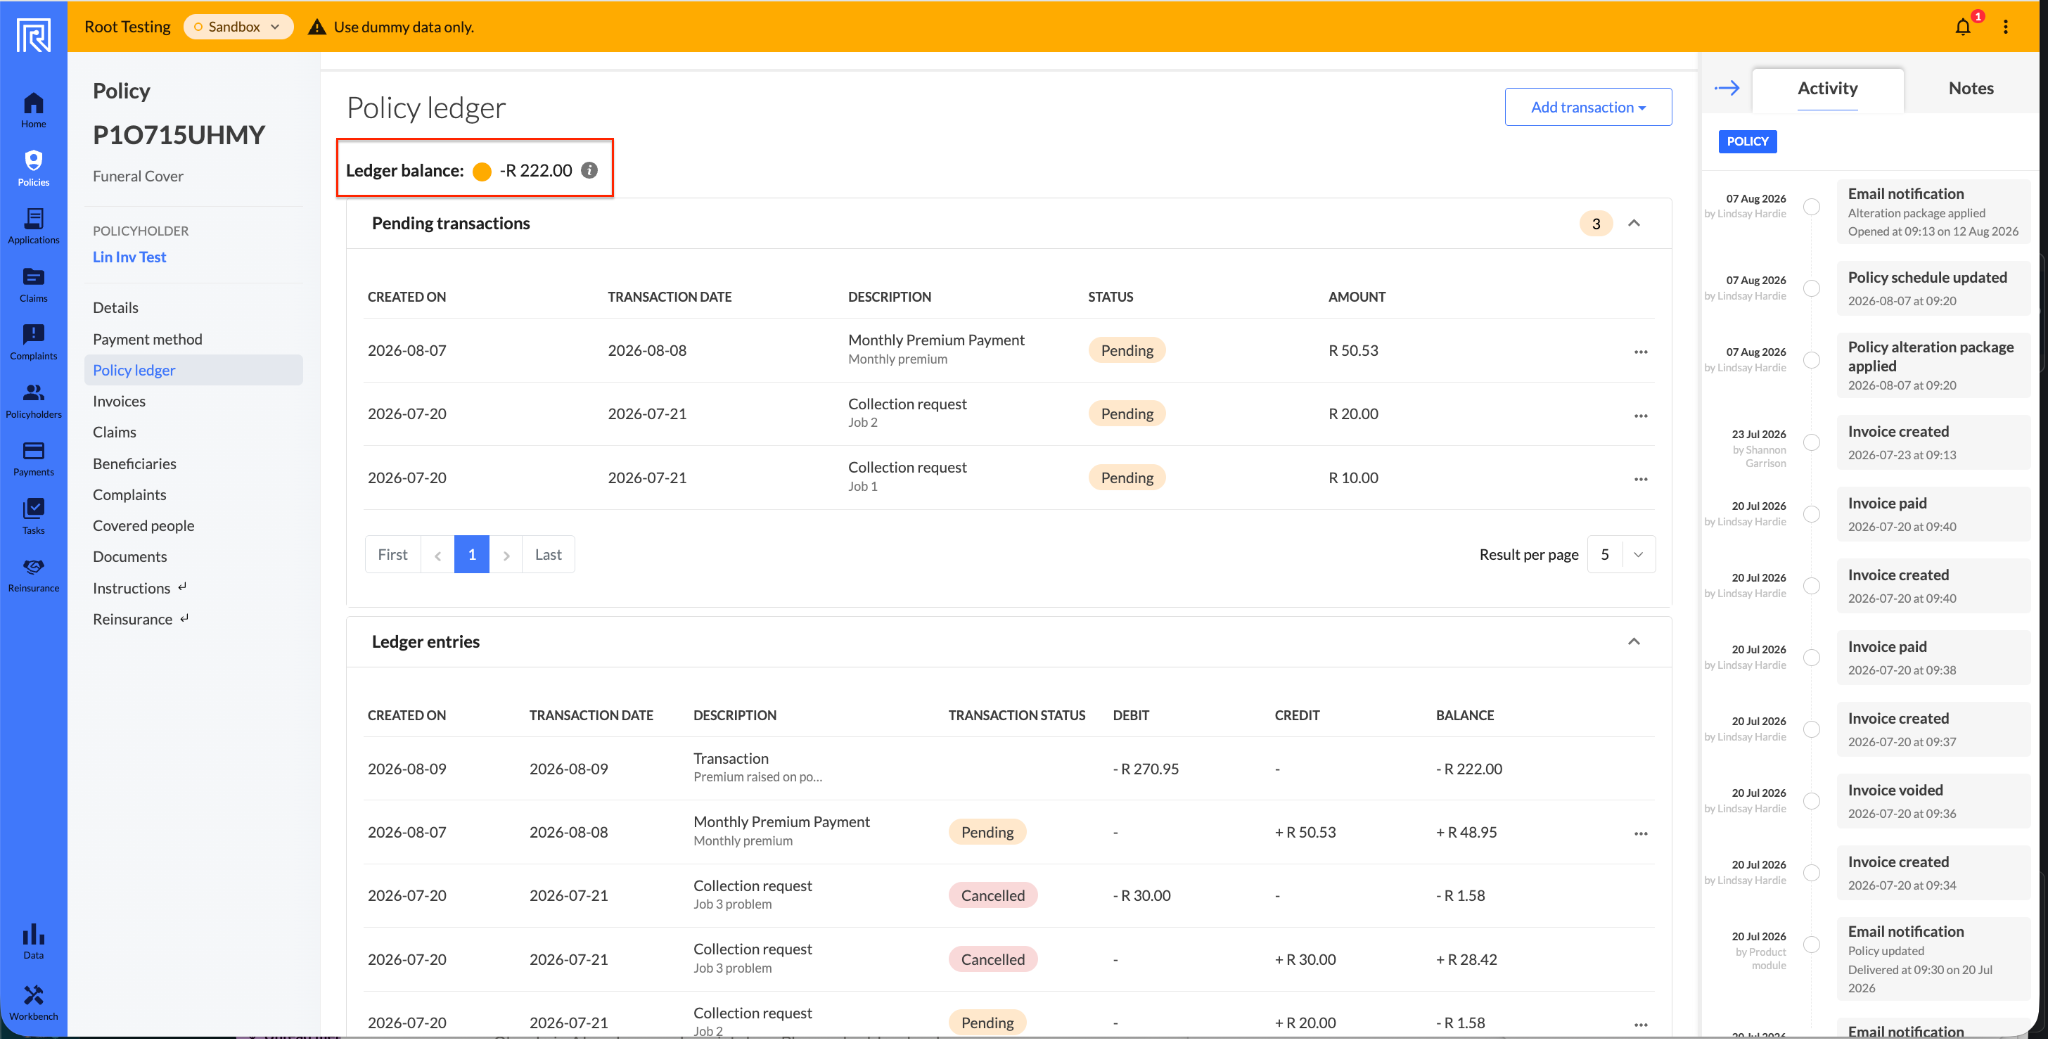Open the Sandbox environment dropdown
Image resolution: width=2048 pixels, height=1039 pixels.
[238, 27]
